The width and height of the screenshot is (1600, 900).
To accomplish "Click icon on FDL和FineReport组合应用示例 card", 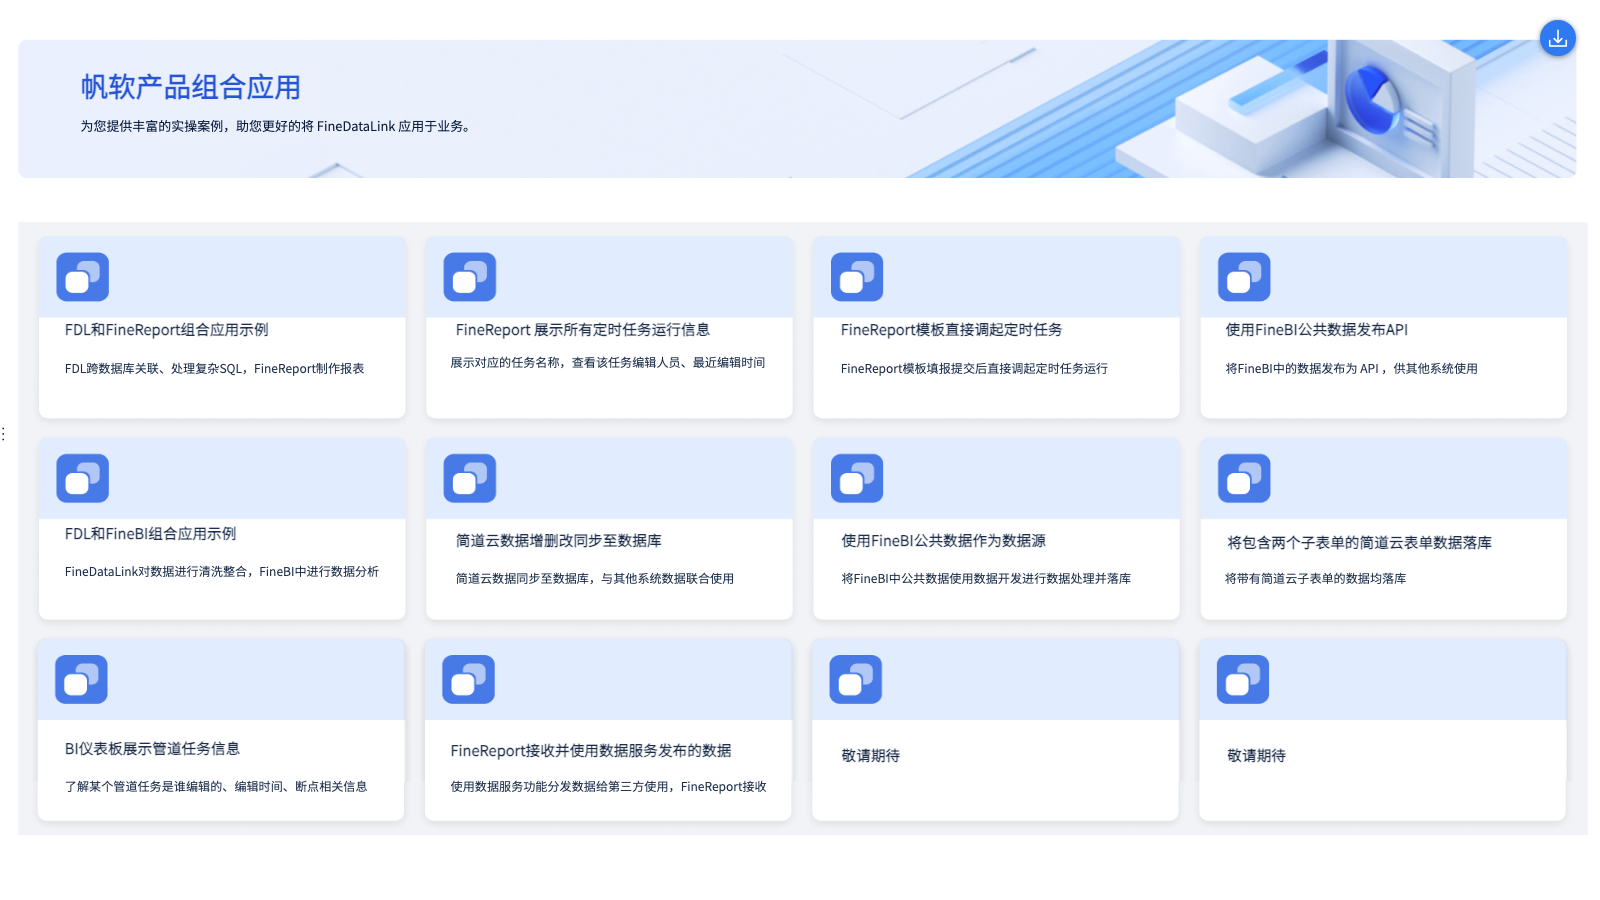I will click(82, 277).
